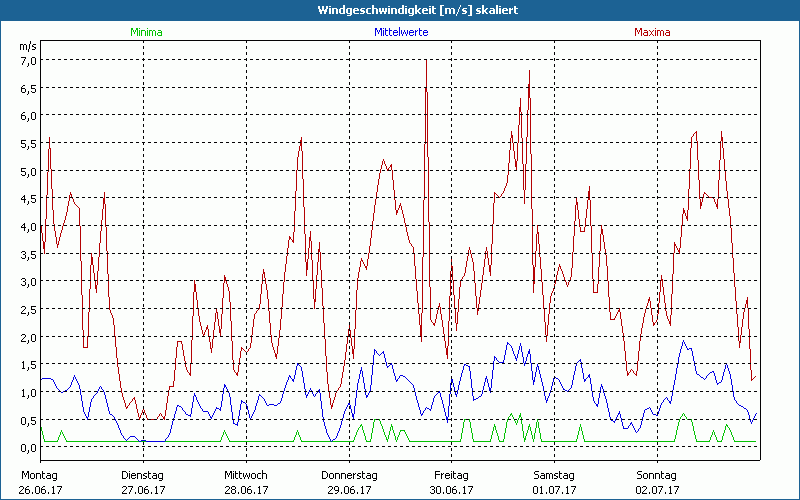Click the 'm/s' unit label on the y-axis
The image size is (800, 500).
pyautogui.click(x=27, y=46)
